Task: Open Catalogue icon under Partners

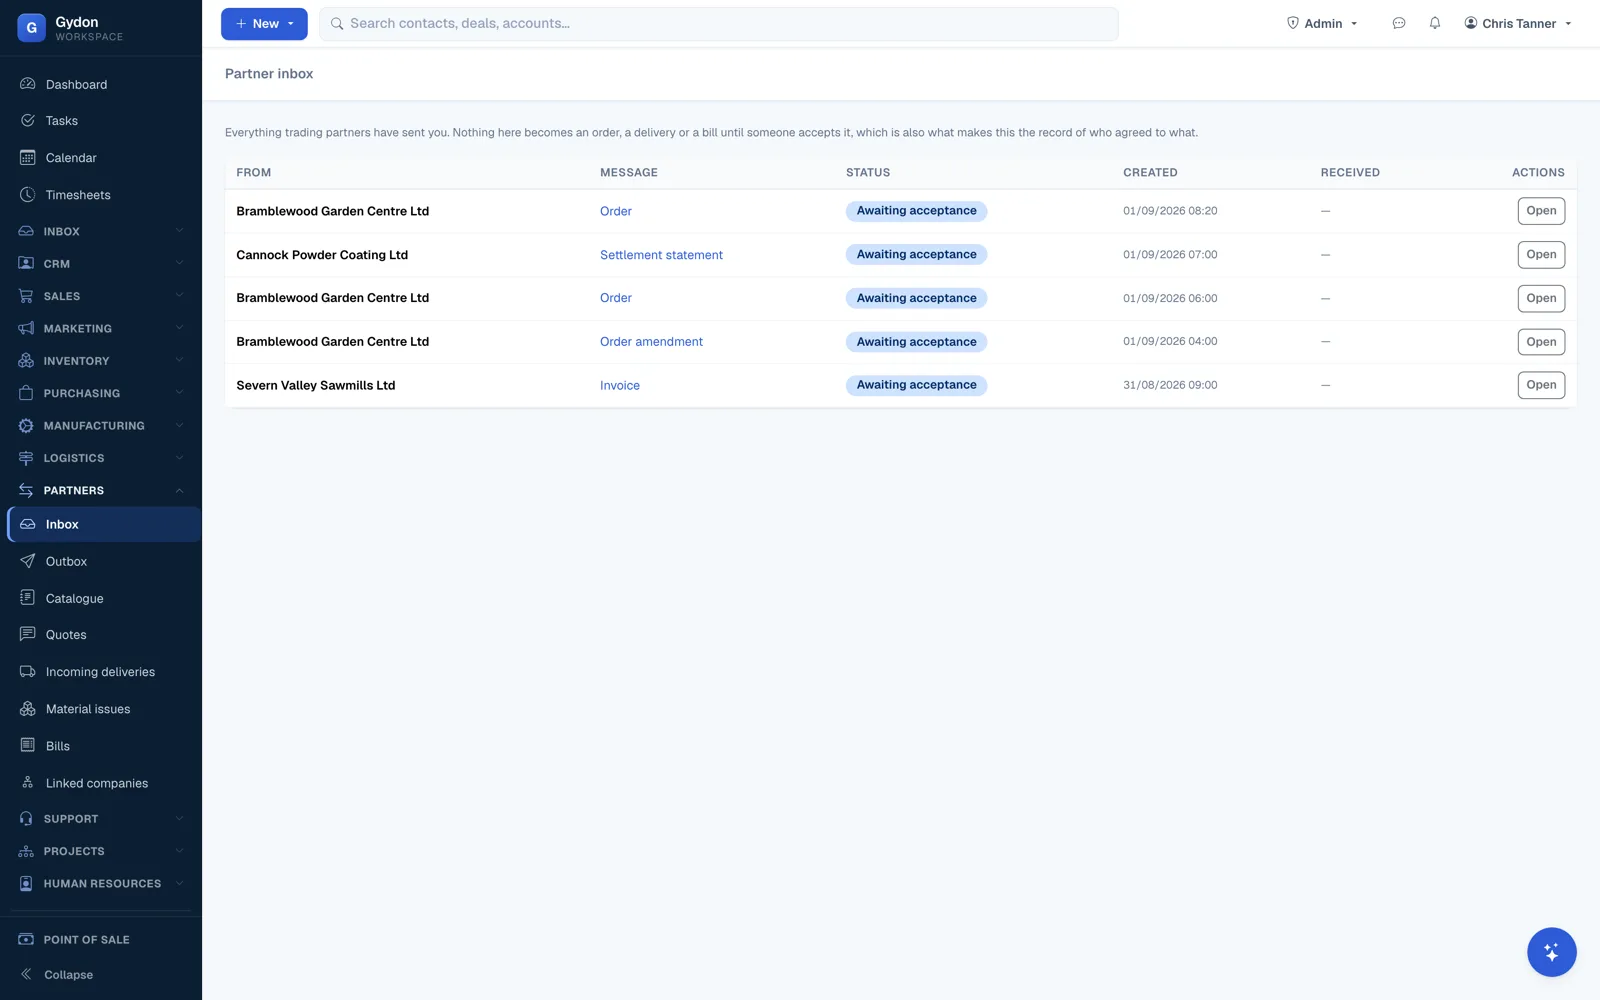Action: click(x=27, y=598)
